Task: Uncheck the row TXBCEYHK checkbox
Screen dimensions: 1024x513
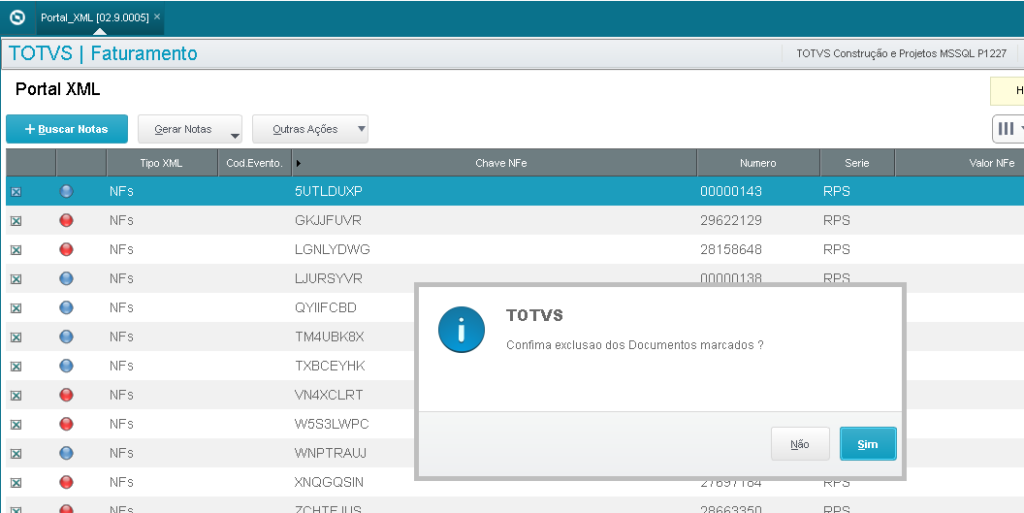Action: click(16, 367)
